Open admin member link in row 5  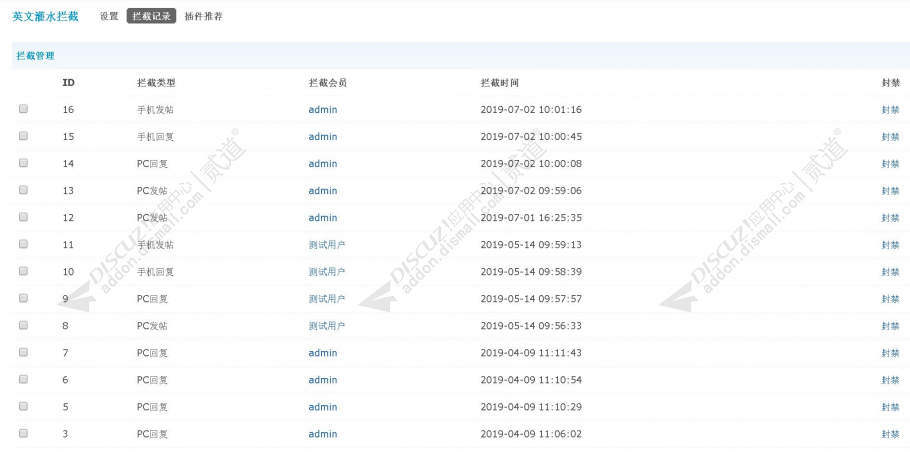(323, 407)
